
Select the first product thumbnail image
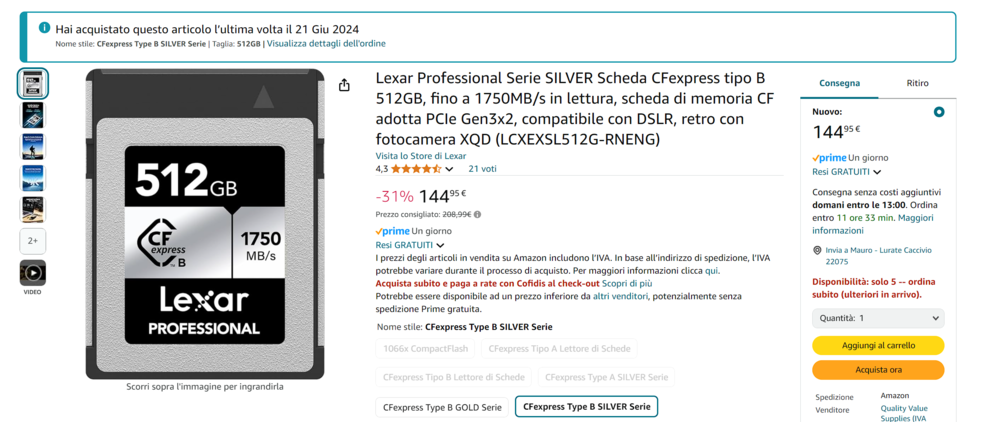(33, 84)
